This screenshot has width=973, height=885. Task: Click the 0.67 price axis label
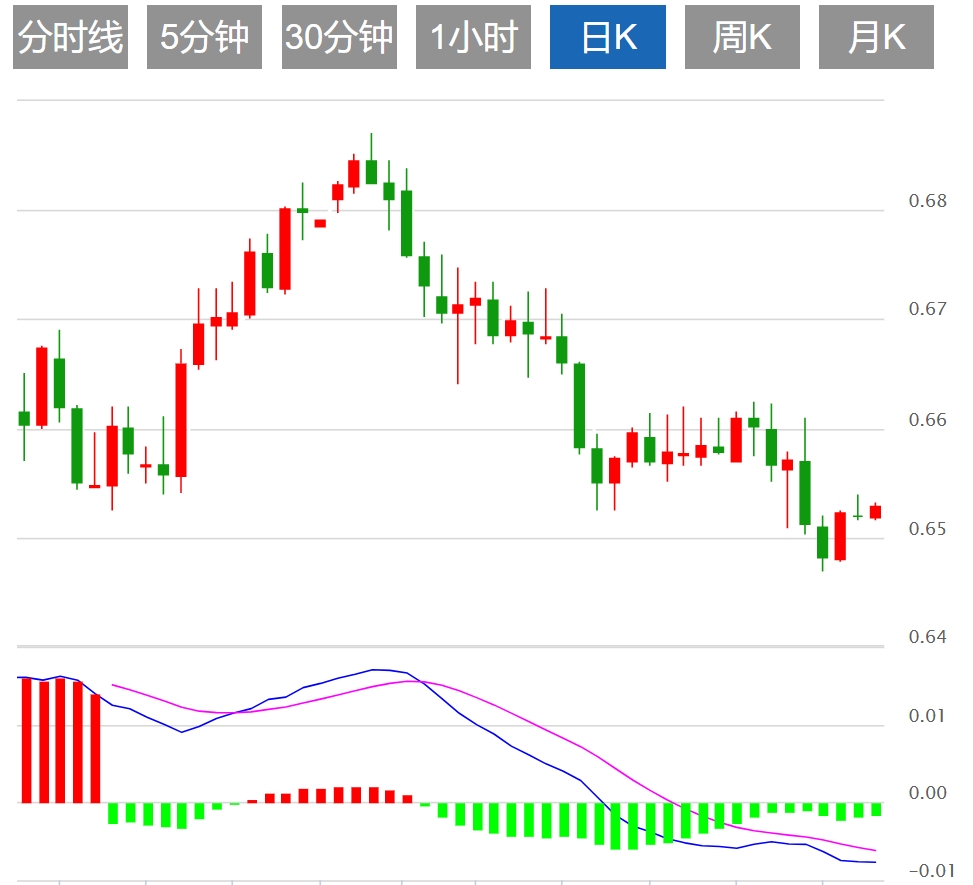coord(928,309)
